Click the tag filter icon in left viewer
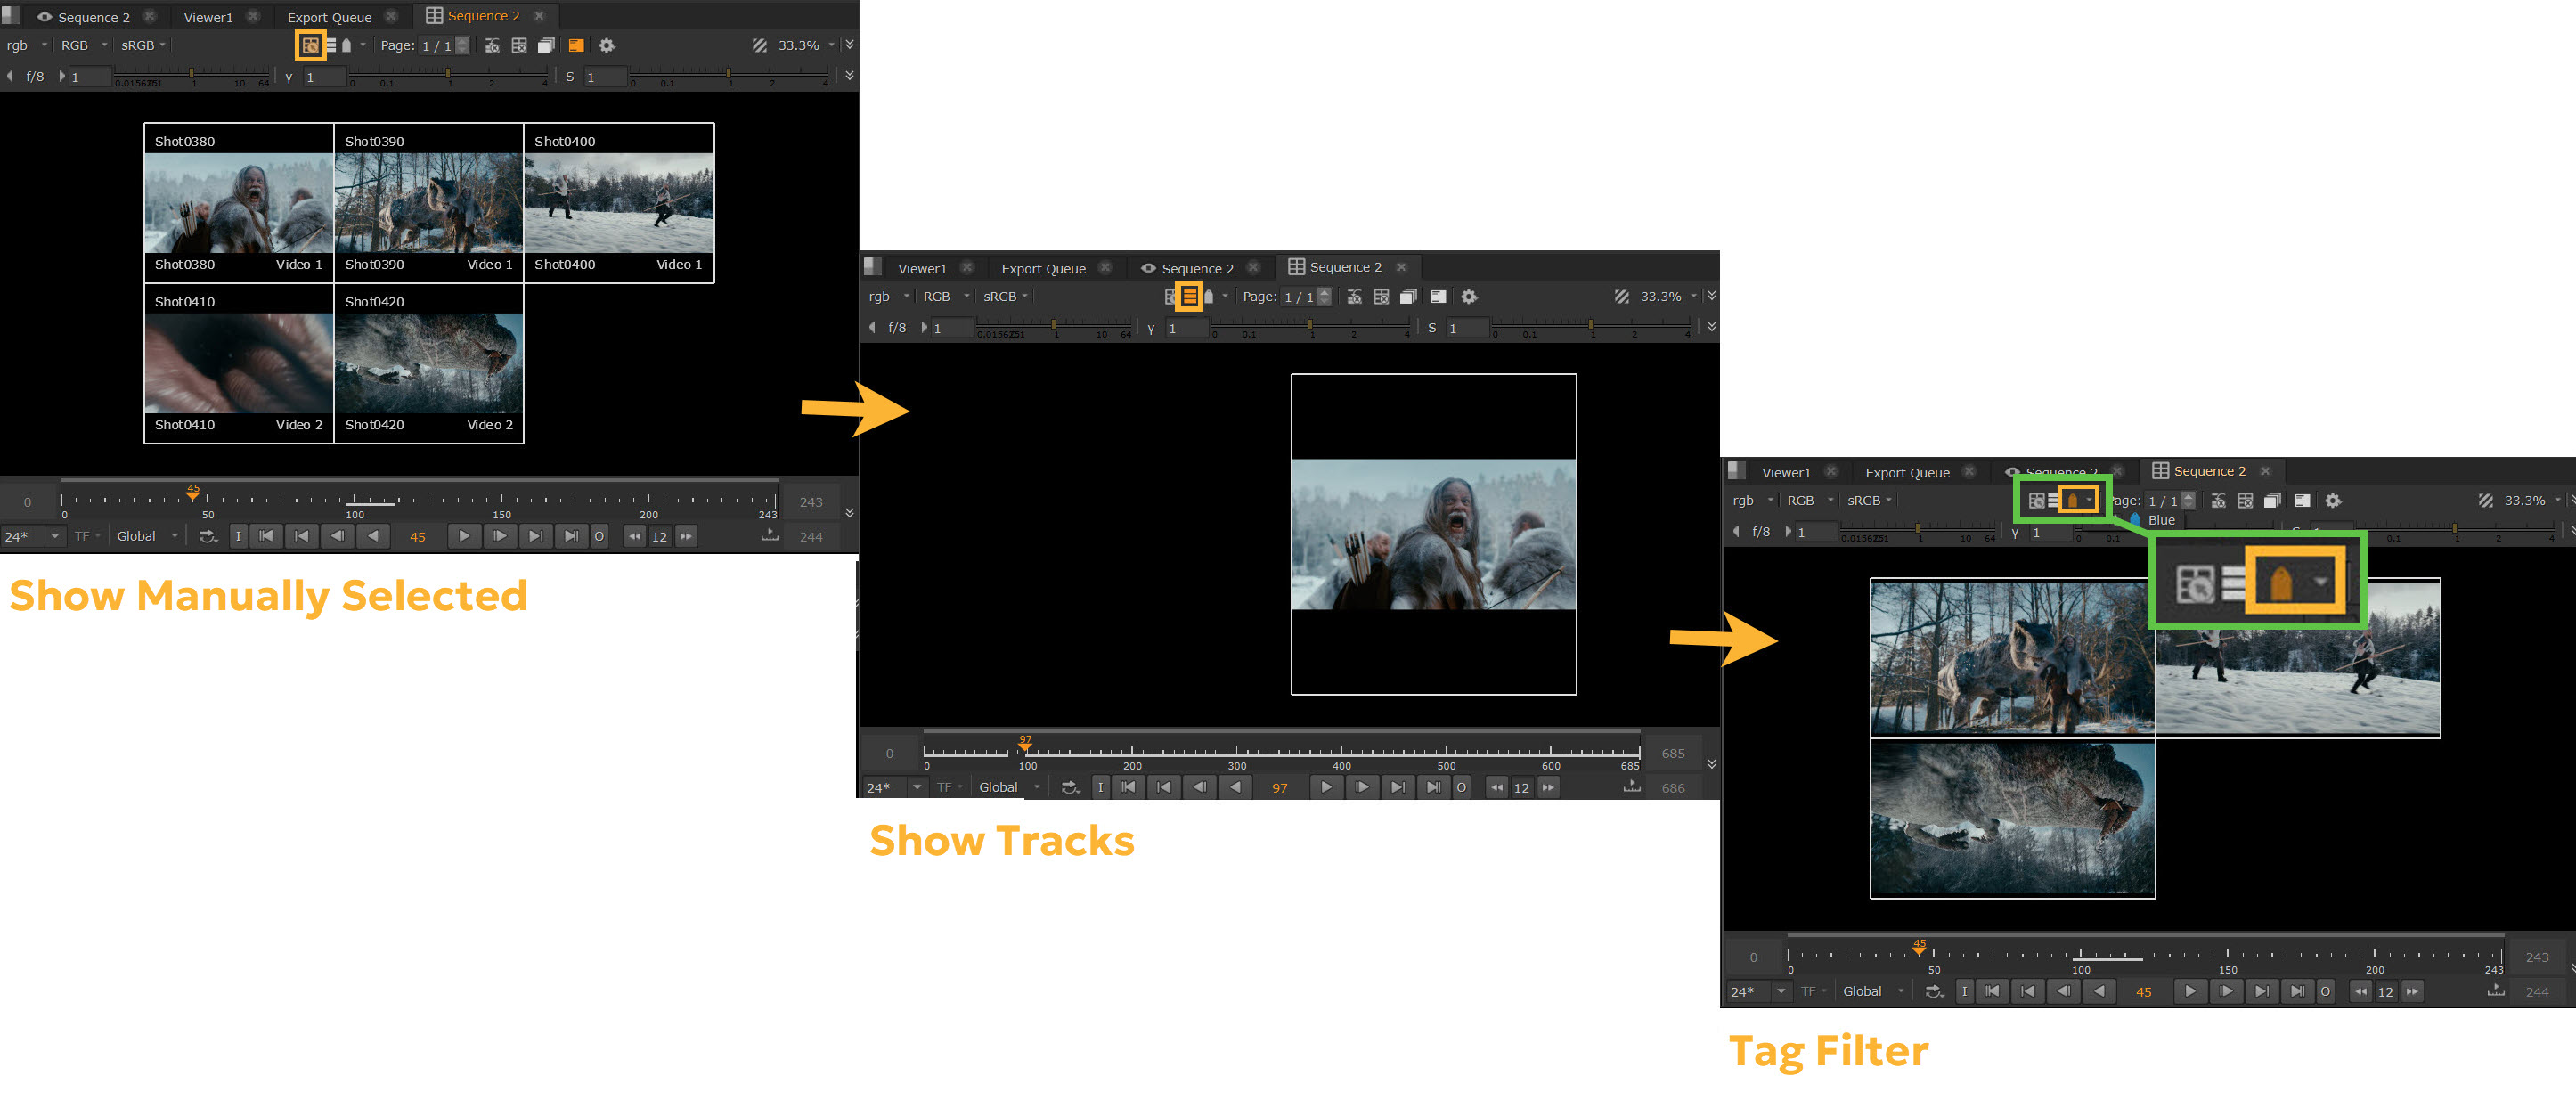 click(x=346, y=45)
